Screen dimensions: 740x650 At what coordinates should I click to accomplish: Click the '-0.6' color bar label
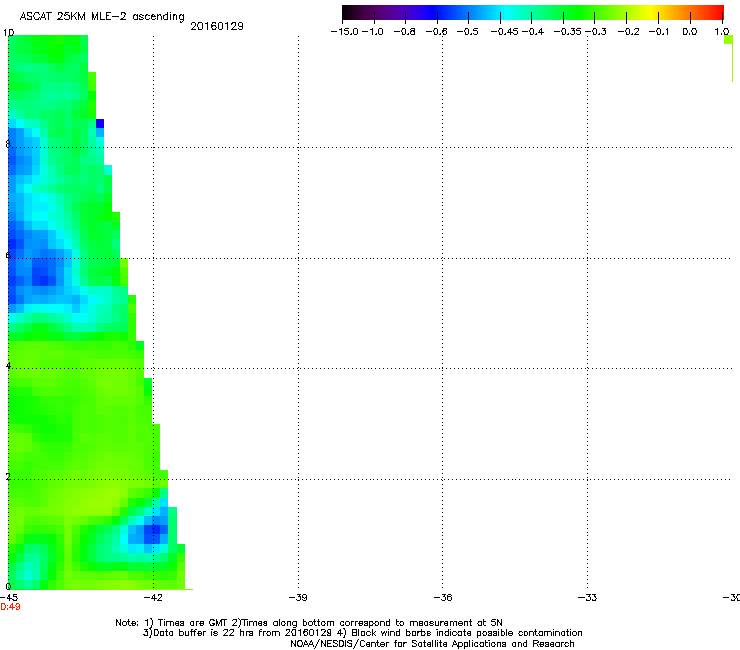pos(437,32)
